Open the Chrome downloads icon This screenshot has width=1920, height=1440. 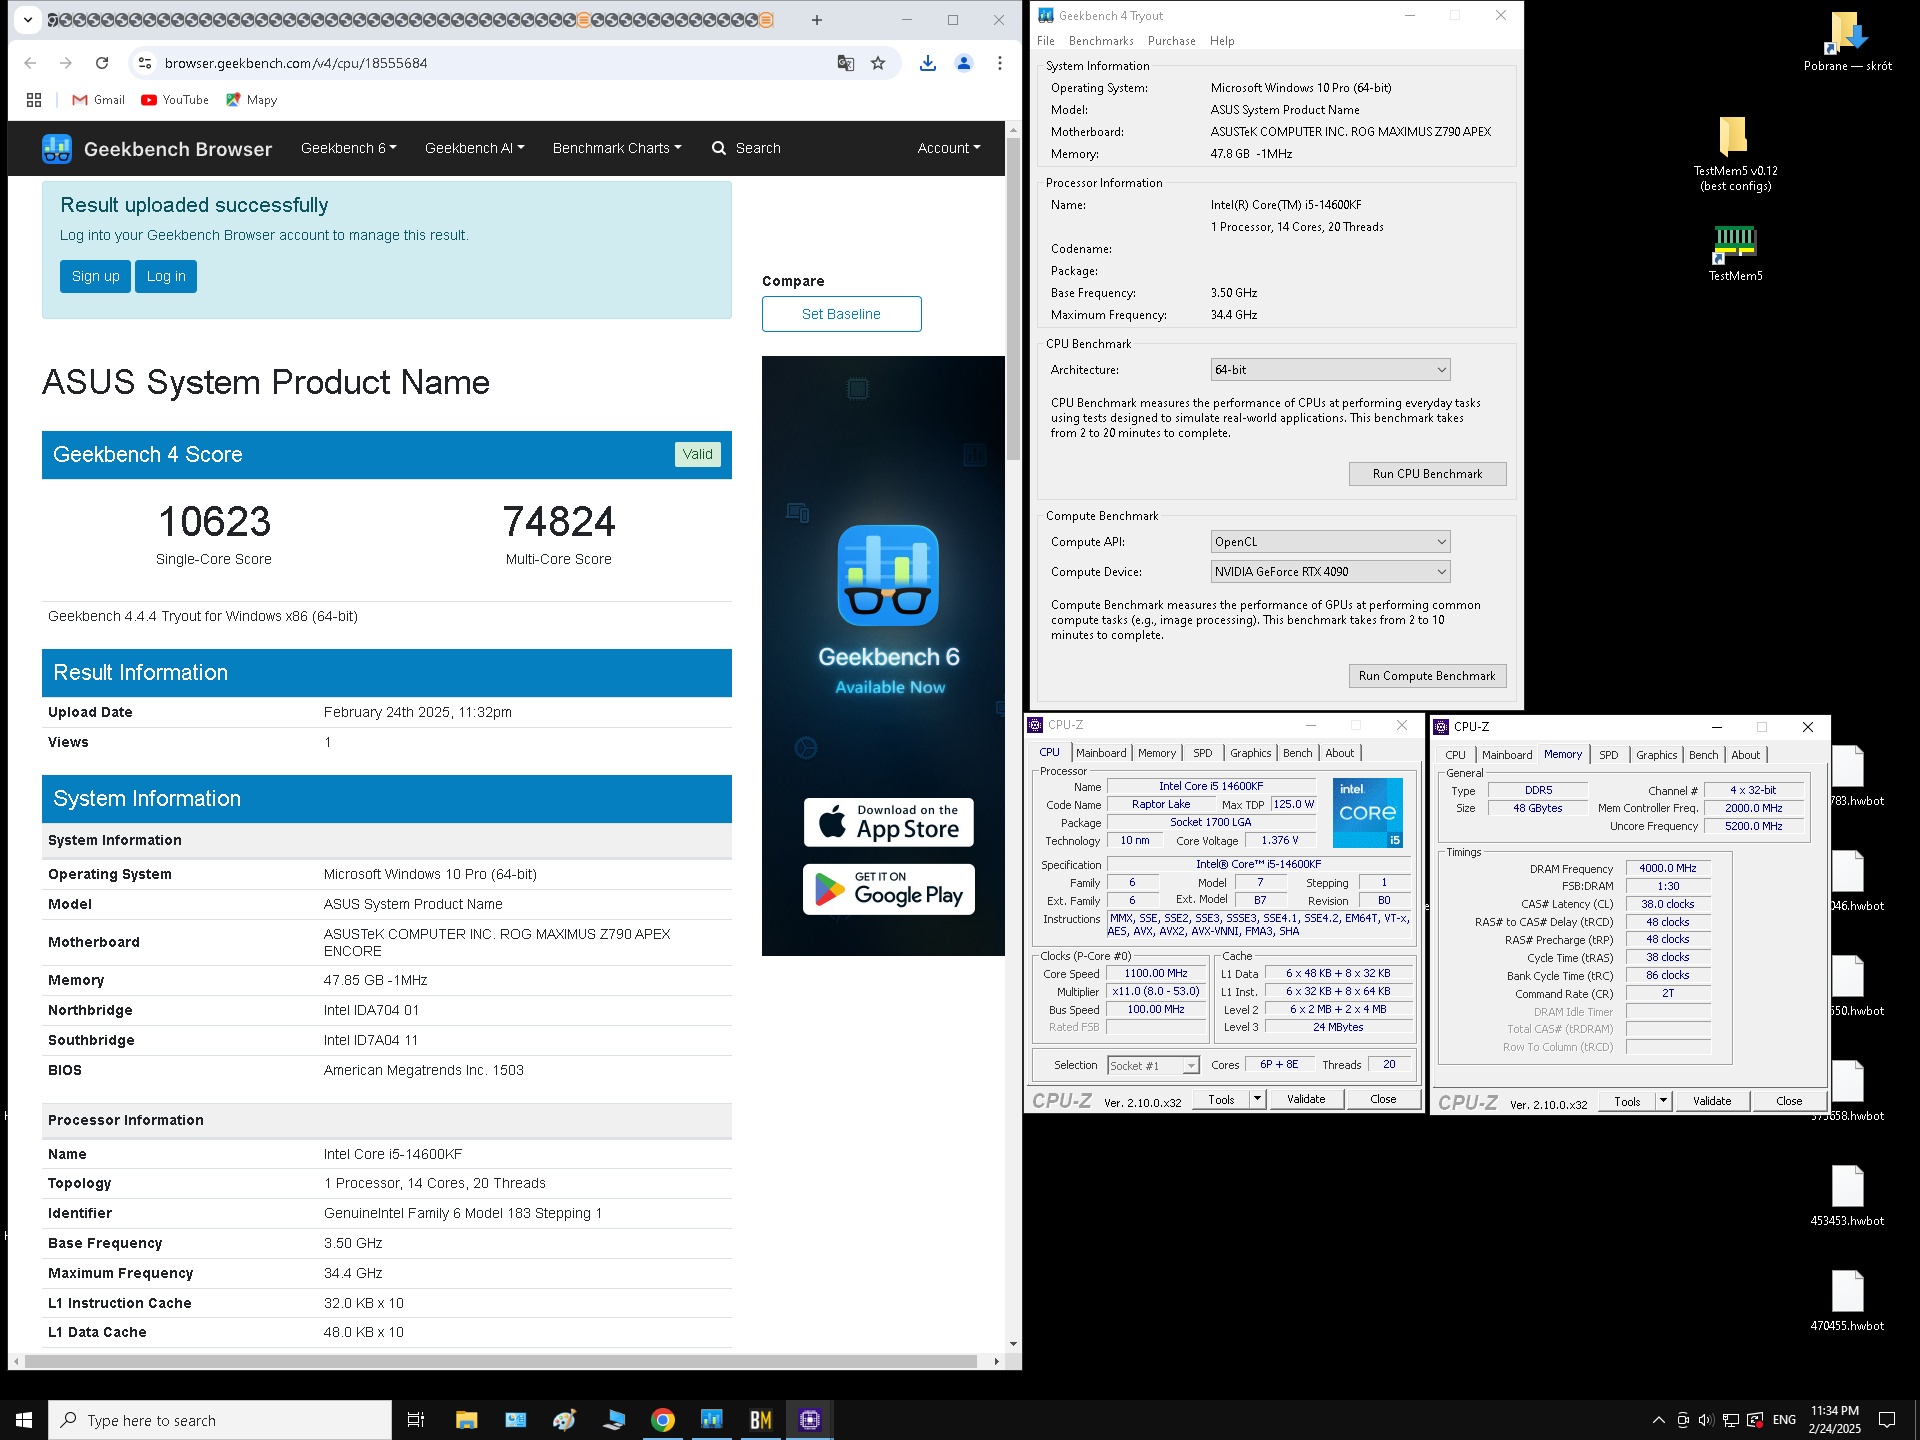(928, 63)
